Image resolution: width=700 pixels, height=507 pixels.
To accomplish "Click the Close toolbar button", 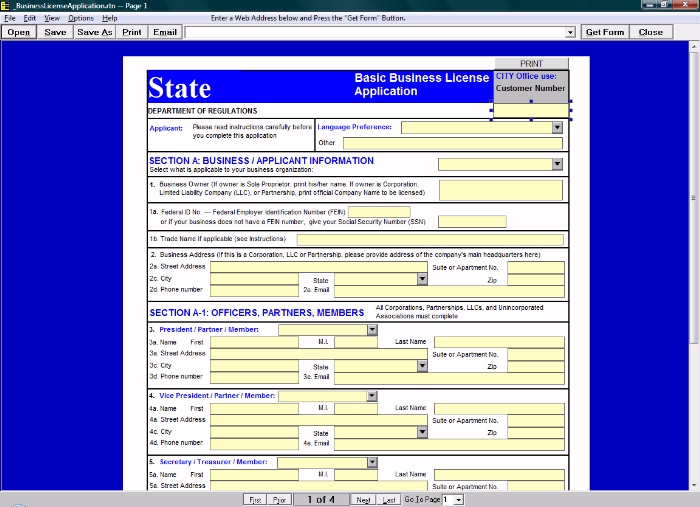I will tap(650, 32).
